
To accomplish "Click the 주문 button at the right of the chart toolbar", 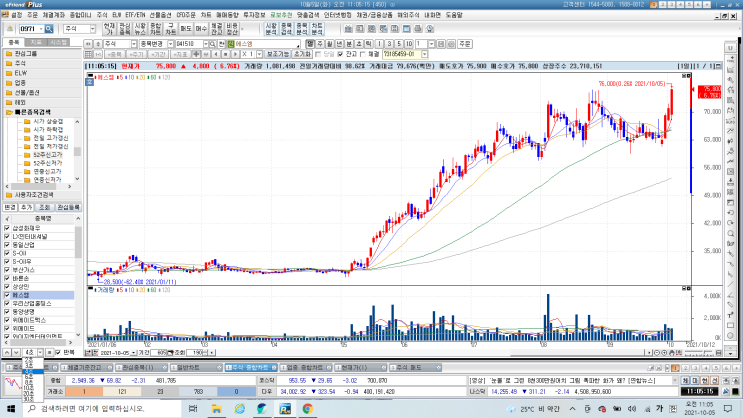I will point(465,44).
